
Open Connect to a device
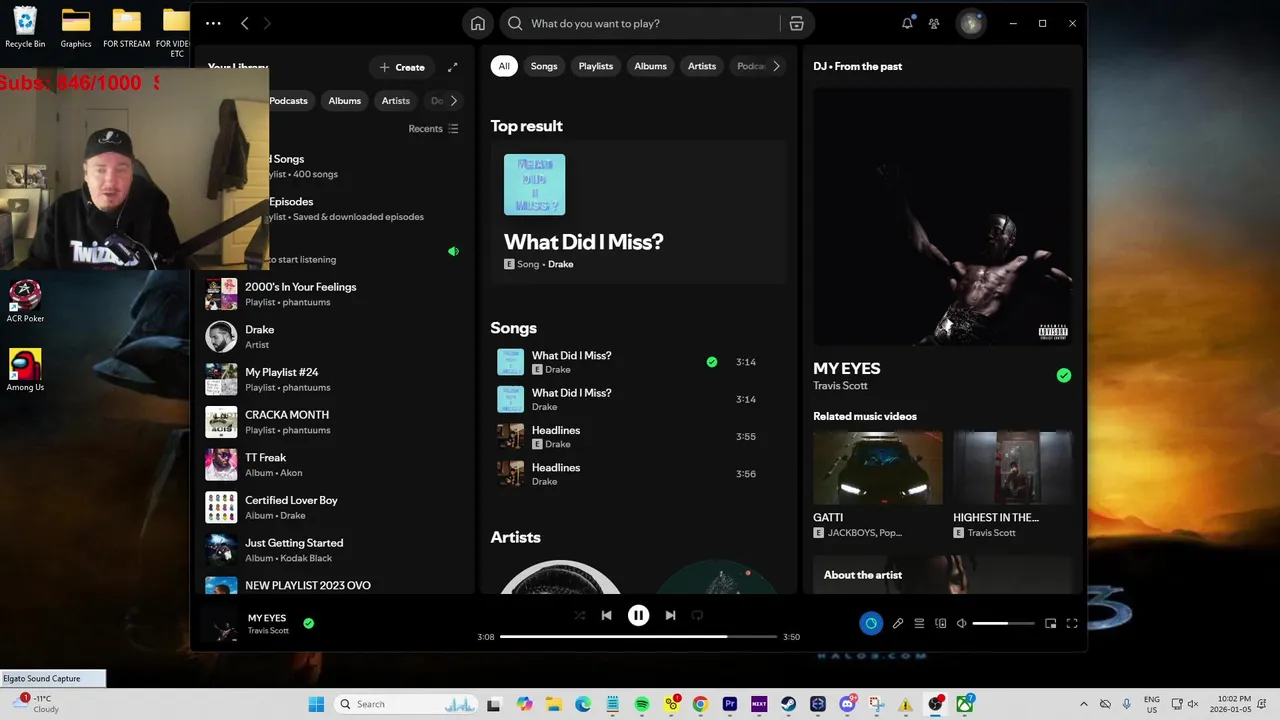coord(940,623)
